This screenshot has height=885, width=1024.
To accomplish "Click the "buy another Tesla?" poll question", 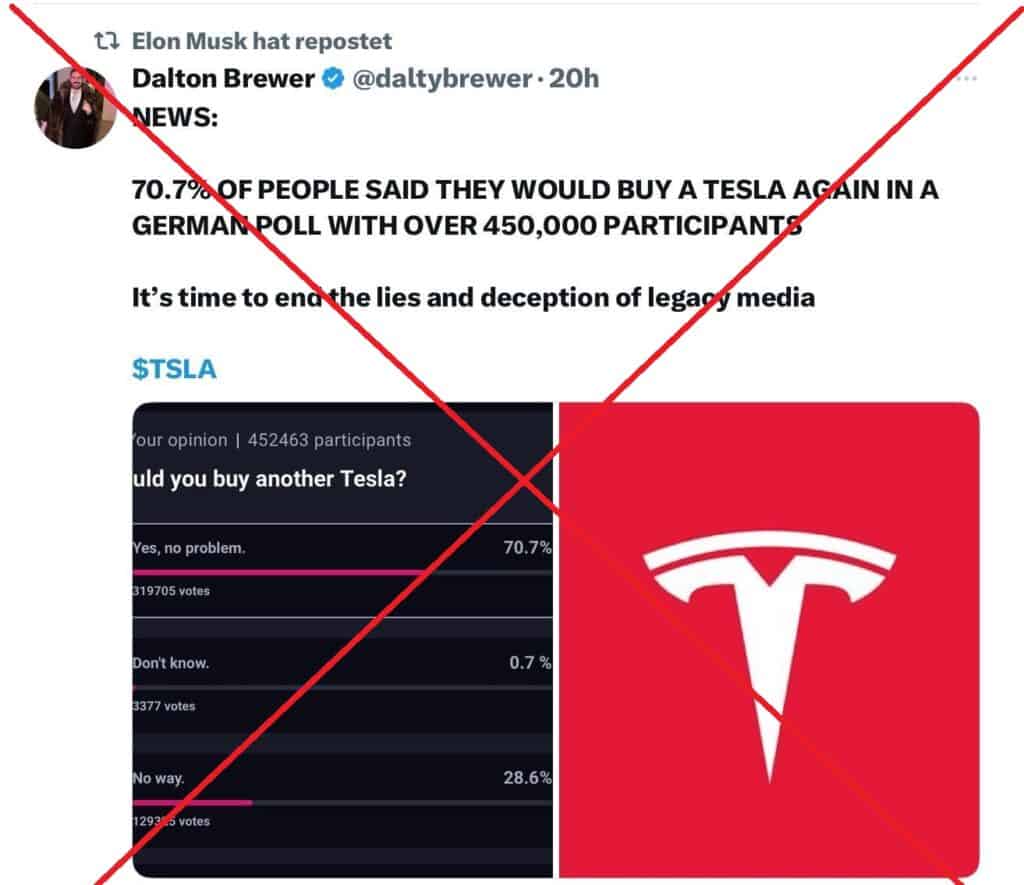I will [x=270, y=478].
